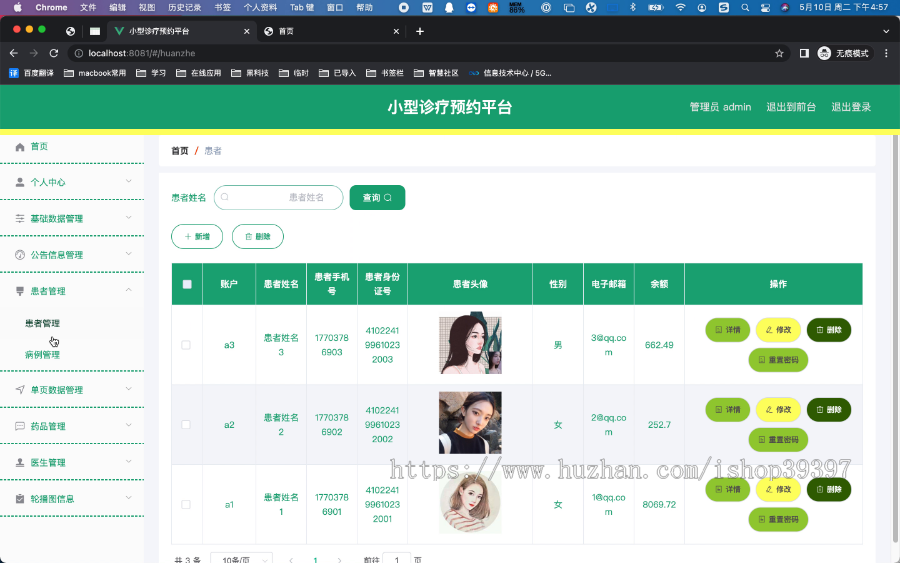Click the 删除 batch delete button above table
900x563 pixels.
pyautogui.click(x=258, y=236)
